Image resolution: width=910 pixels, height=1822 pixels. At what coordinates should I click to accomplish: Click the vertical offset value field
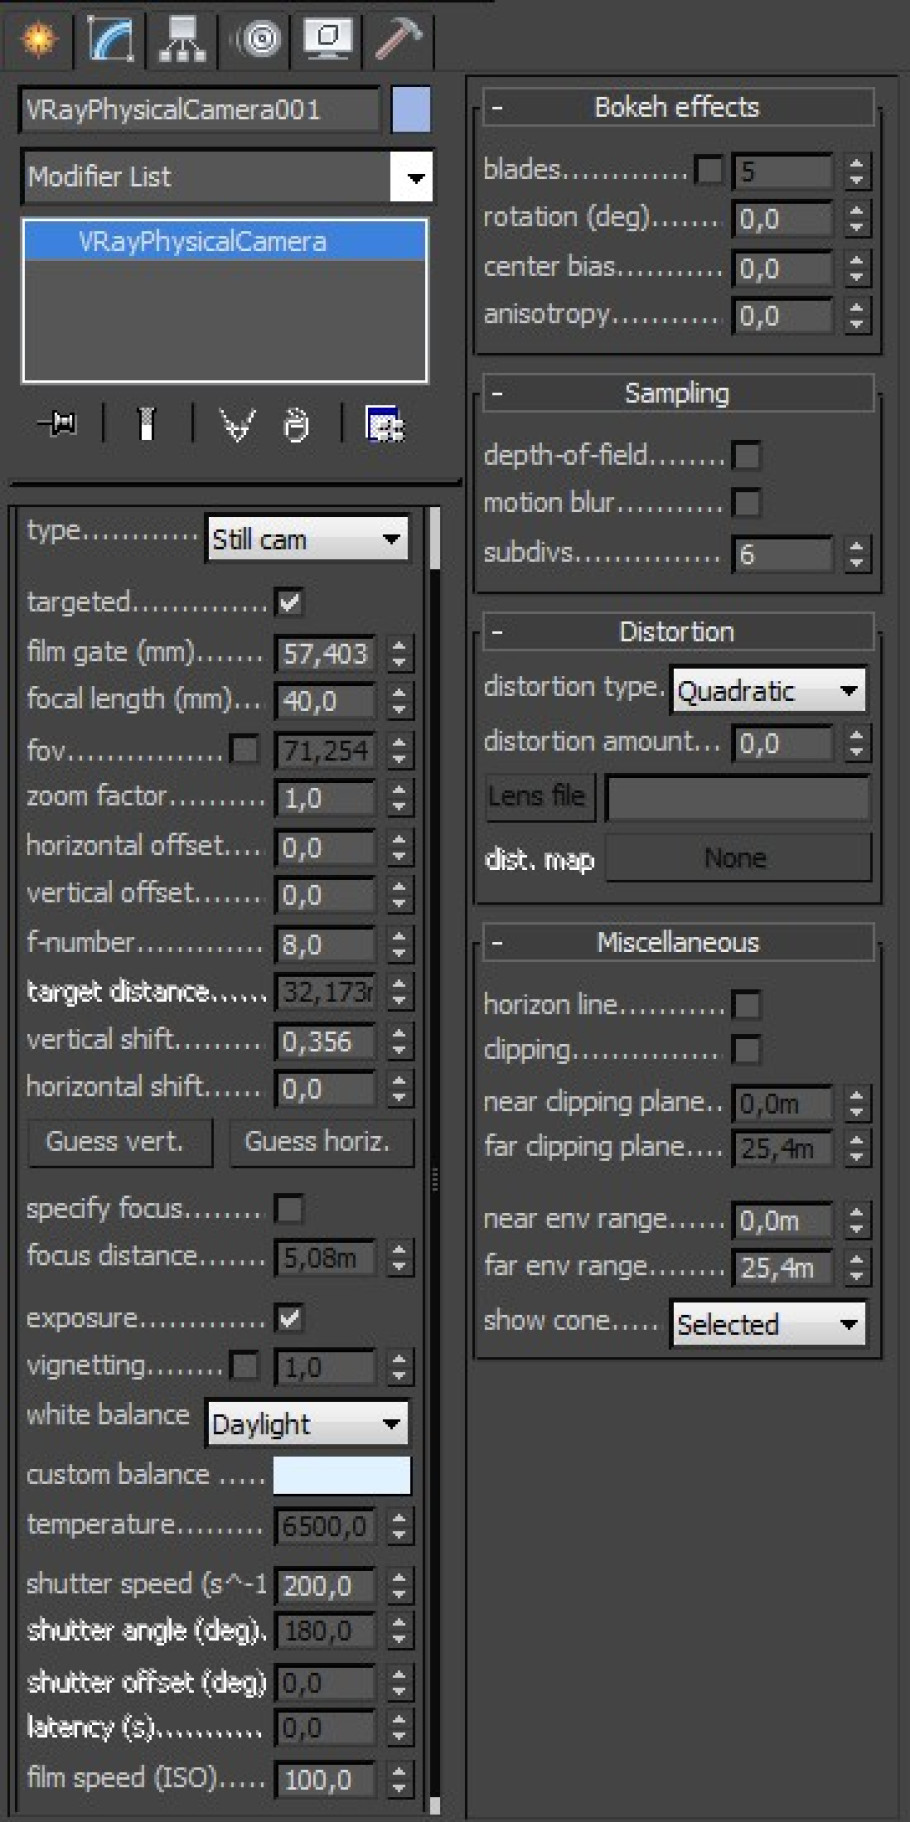326,895
